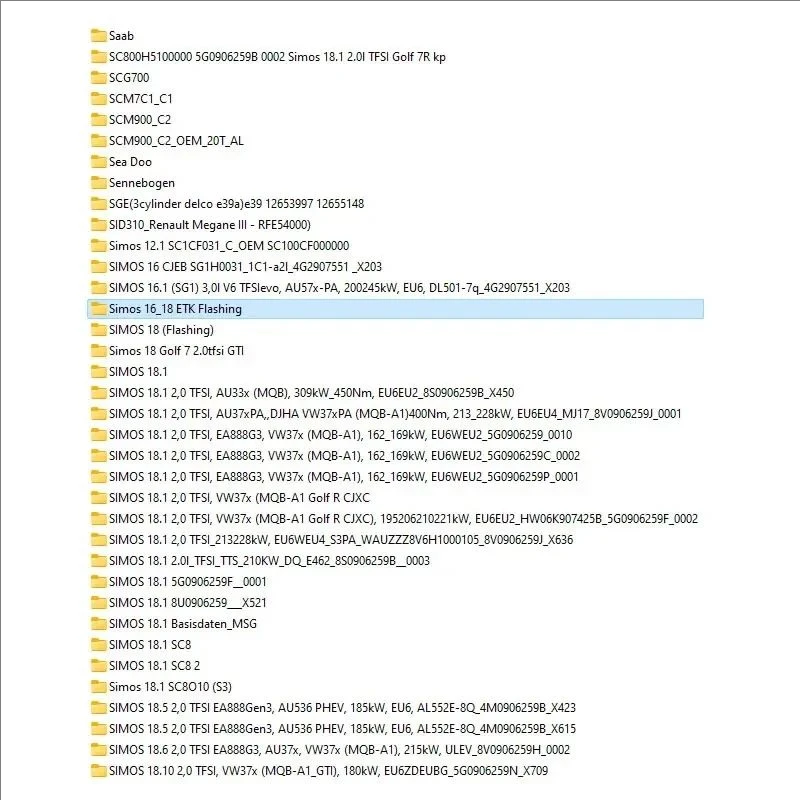Select SIMOS 18.1 VW37x (MQB-A1 Golf R CJXC folder
Image resolution: width=800 pixels, height=800 pixels.
click(x=239, y=497)
